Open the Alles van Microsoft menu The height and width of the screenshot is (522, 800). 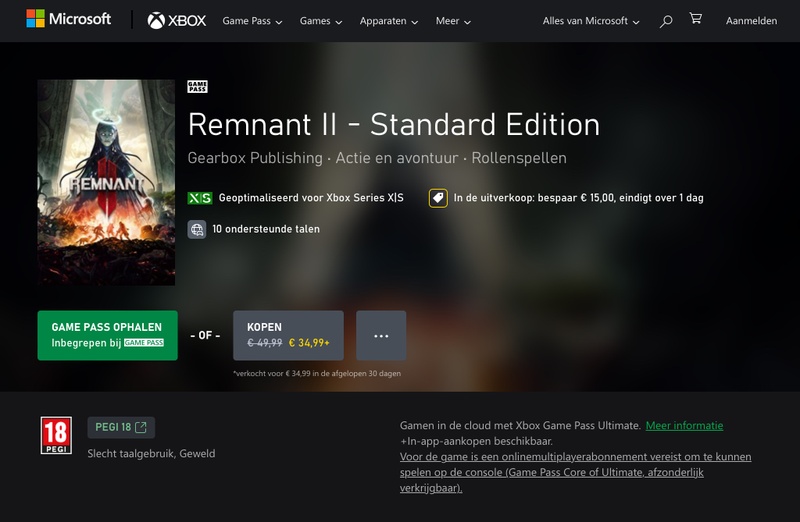tap(591, 21)
